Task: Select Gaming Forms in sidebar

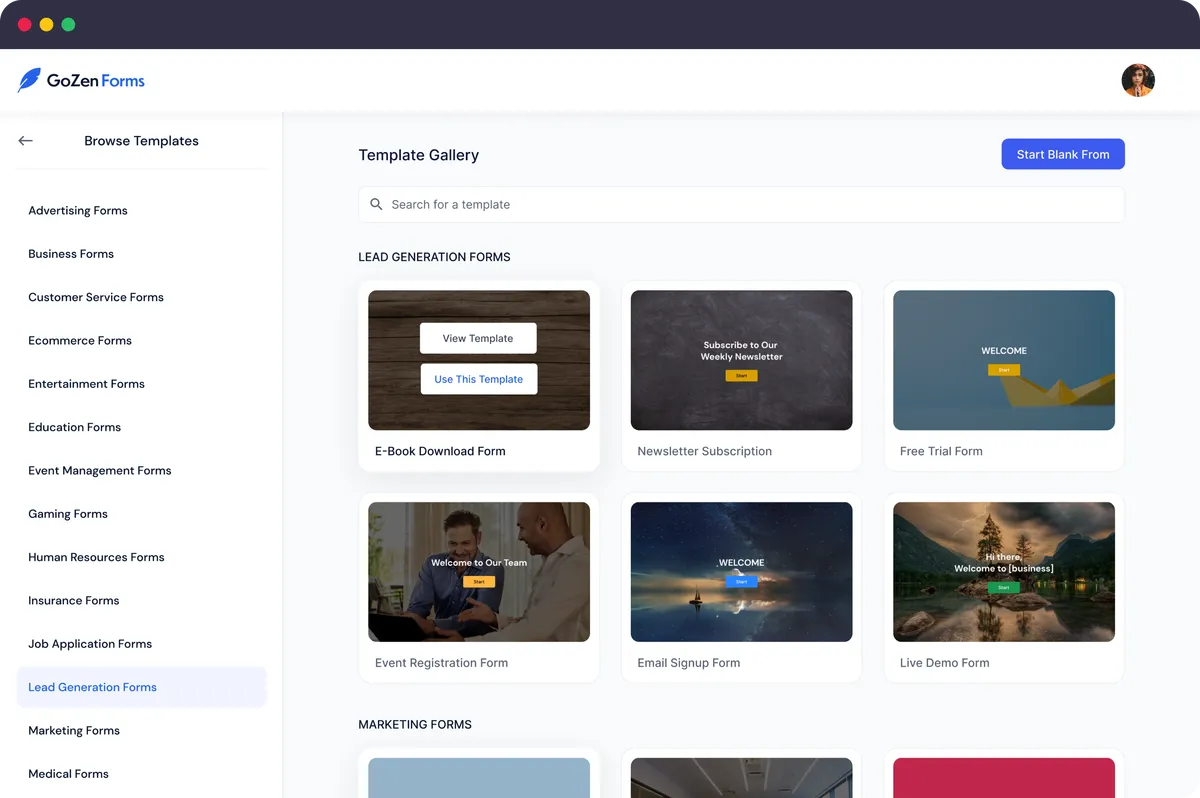Action: (x=68, y=514)
